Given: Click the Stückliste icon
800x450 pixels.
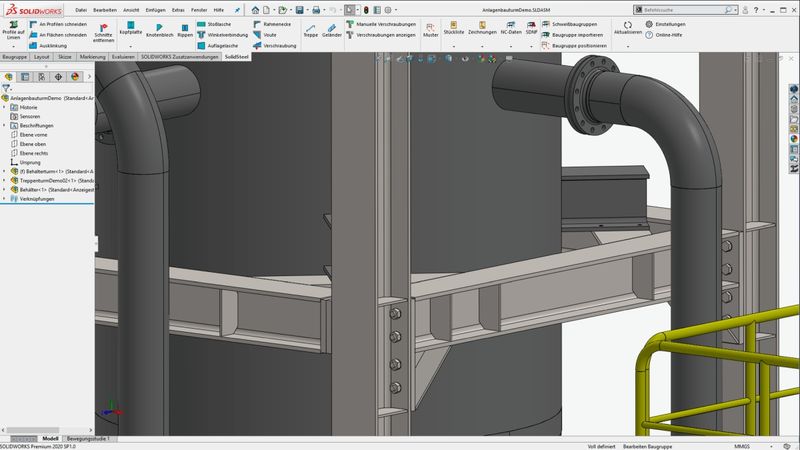Looking at the screenshot, I should [x=453, y=24].
